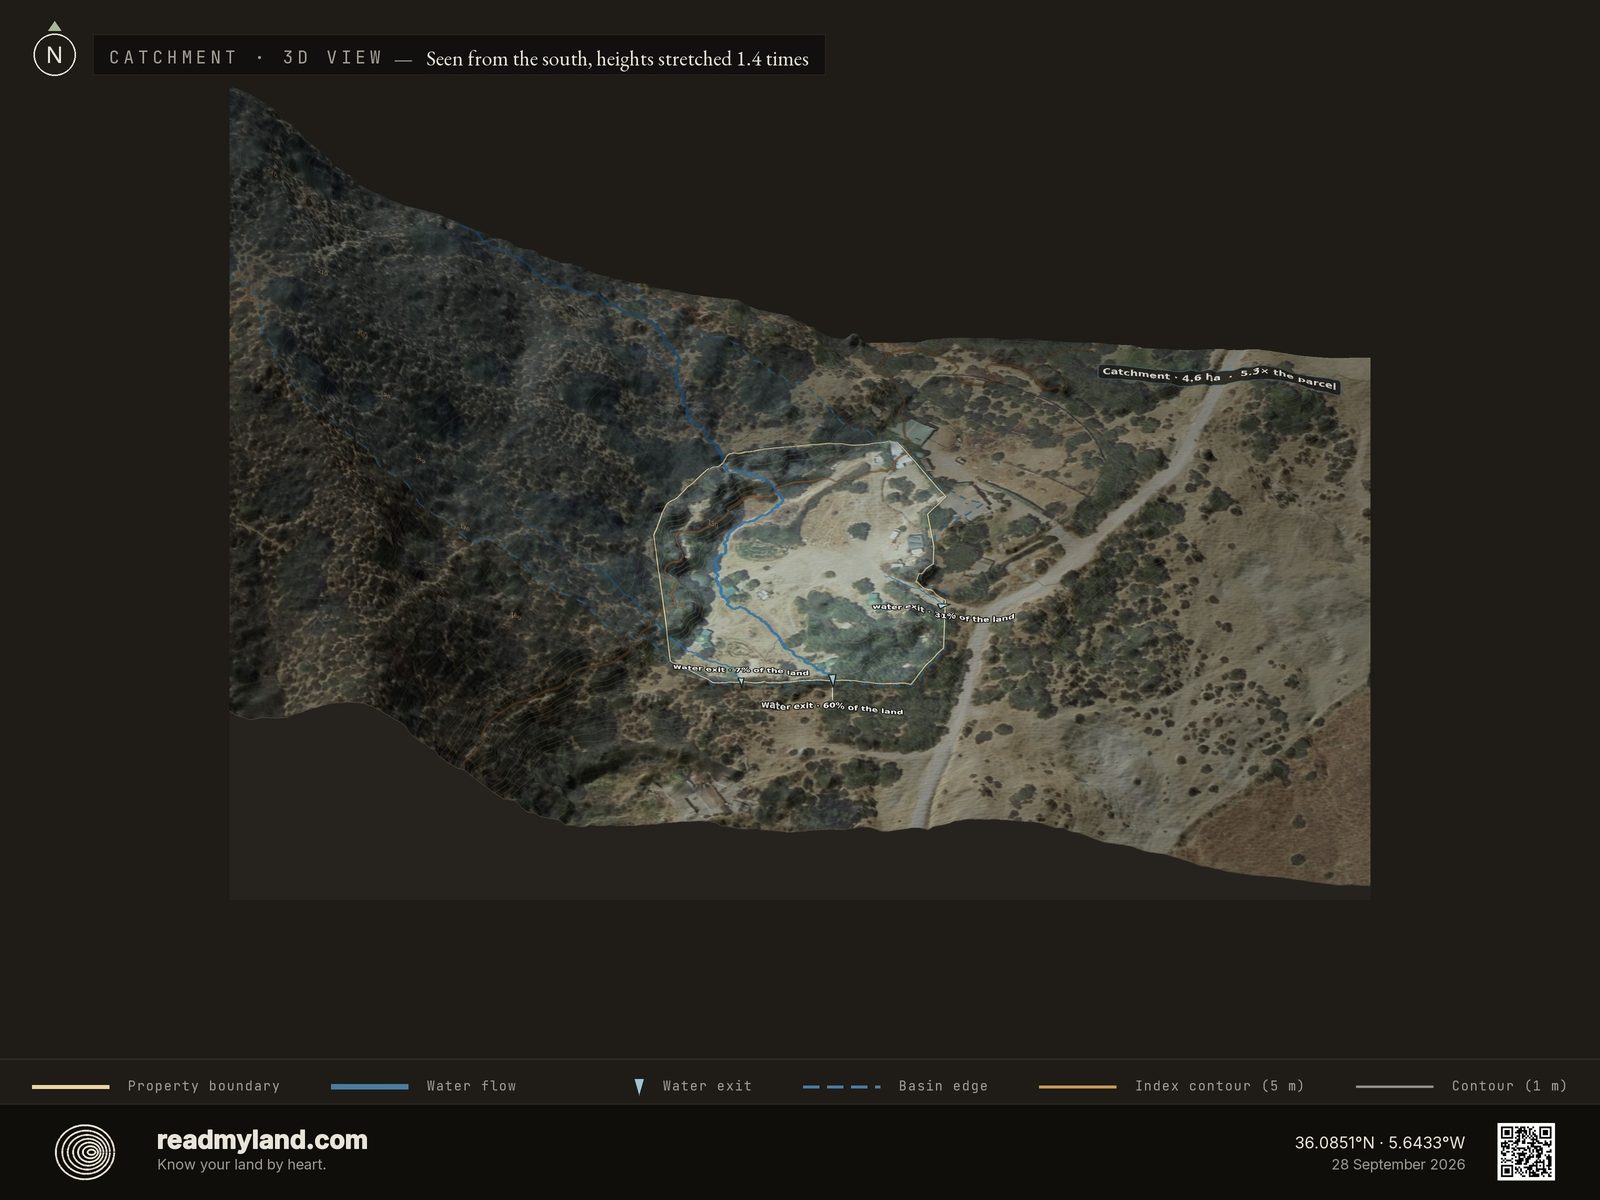Click the coordinates 36.0851°N · 5.6433°W

point(1379,1142)
